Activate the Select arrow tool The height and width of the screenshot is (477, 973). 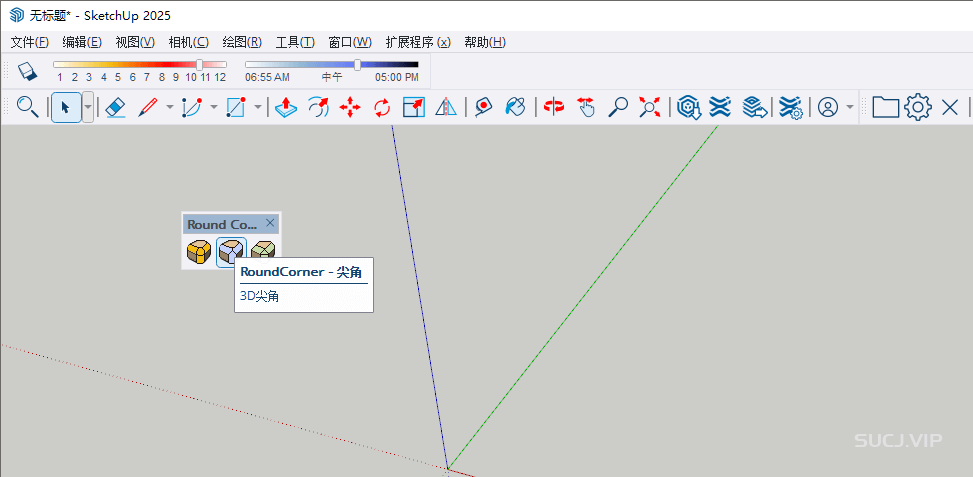tap(66, 107)
